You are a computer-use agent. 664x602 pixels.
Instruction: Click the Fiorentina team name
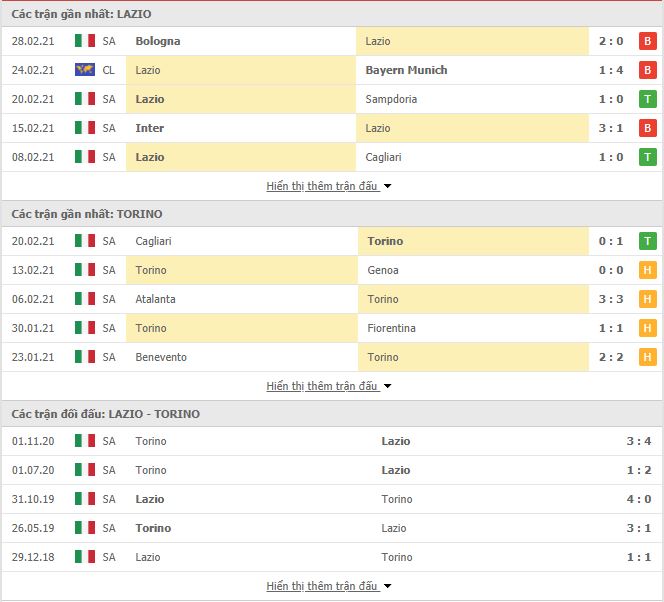[391, 328]
